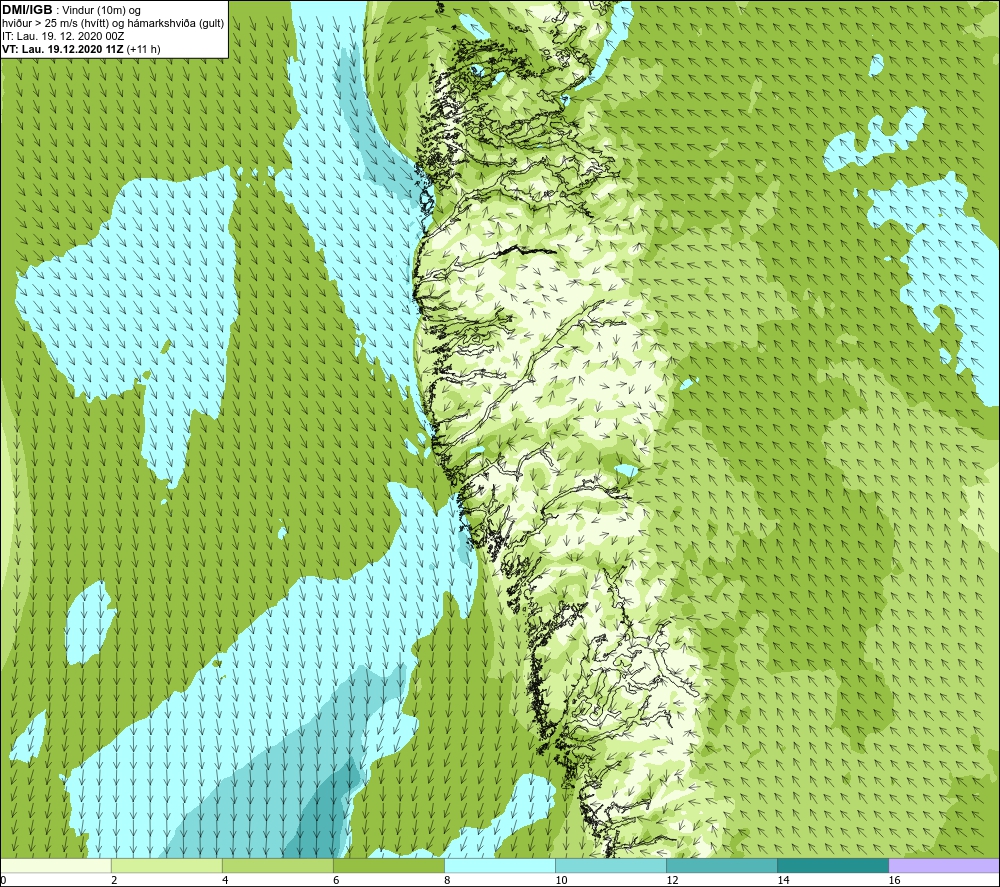Viewport: 1000px width, 887px height.
Task: Click the 'Vindur (10m) og' label
Action: (x=102, y=11)
